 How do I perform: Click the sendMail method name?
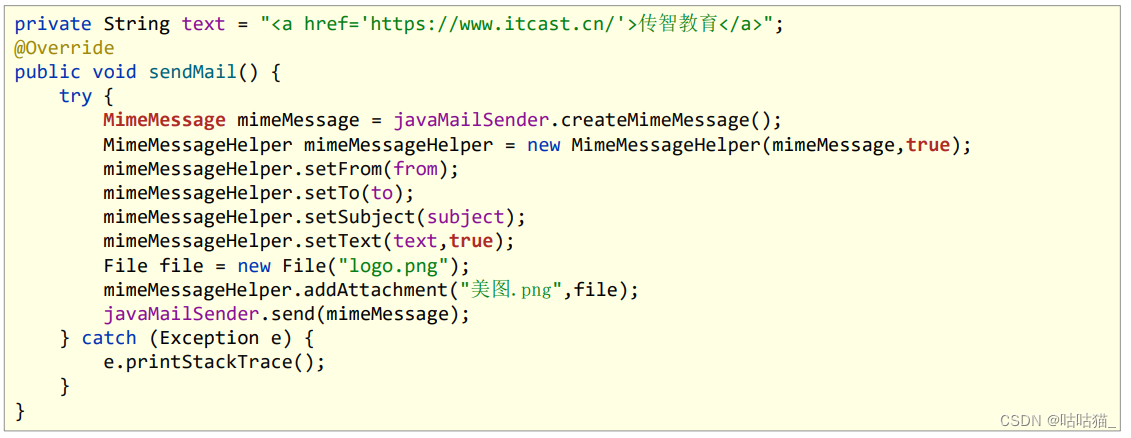click(192, 72)
